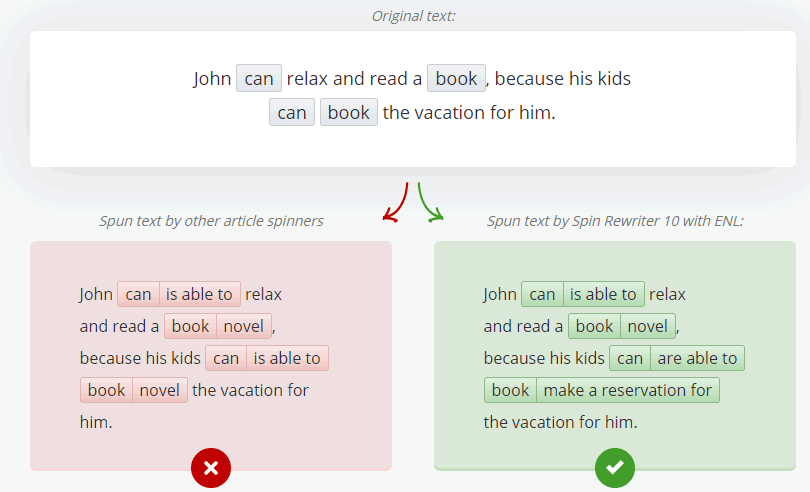Click 'Spun text by Spin Rewriter 10' heading
The image size is (810, 492).
pos(615,221)
